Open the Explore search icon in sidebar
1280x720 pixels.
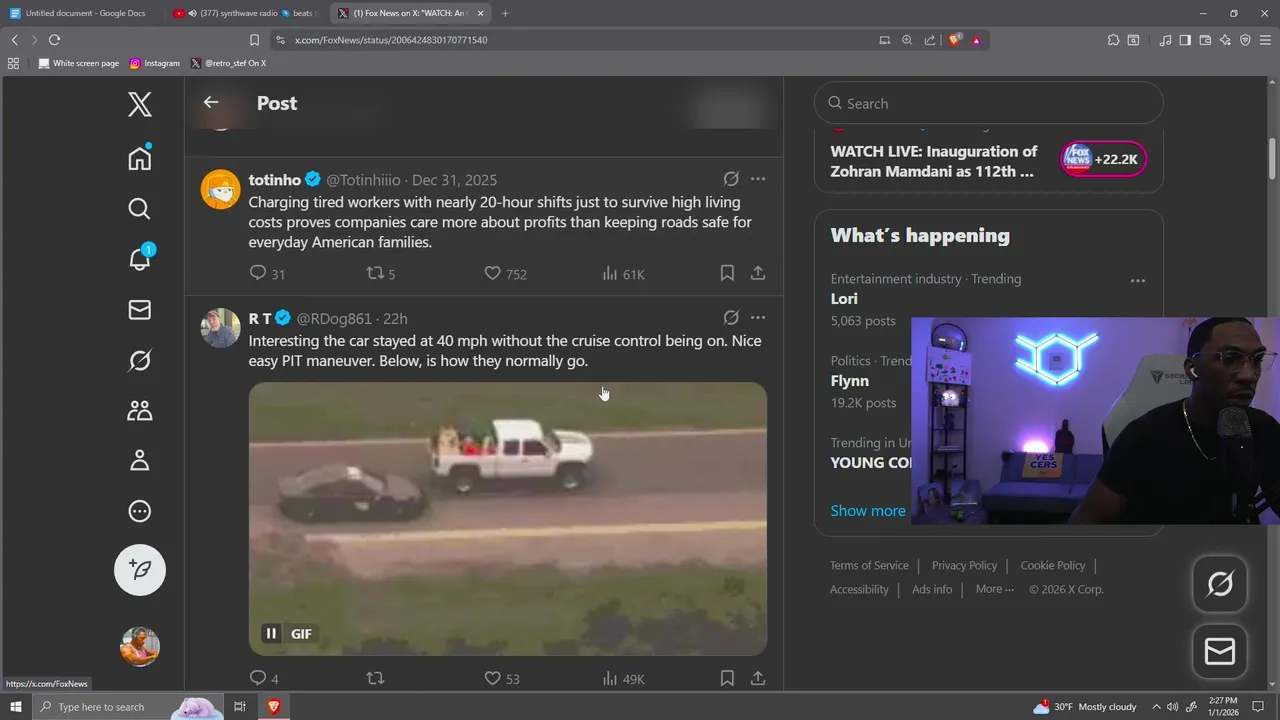tap(140, 208)
